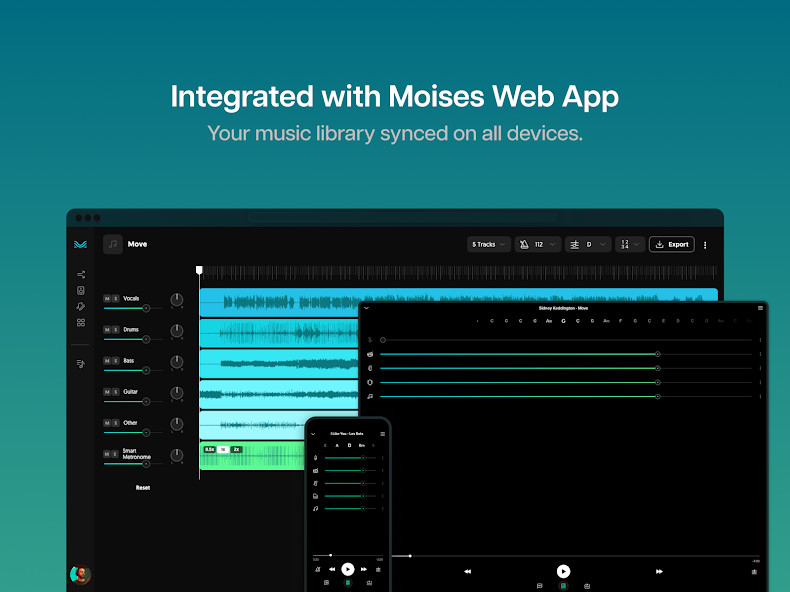Click the user avatar in web app sidebar
Viewport: 790px width, 592px height.
point(81,574)
